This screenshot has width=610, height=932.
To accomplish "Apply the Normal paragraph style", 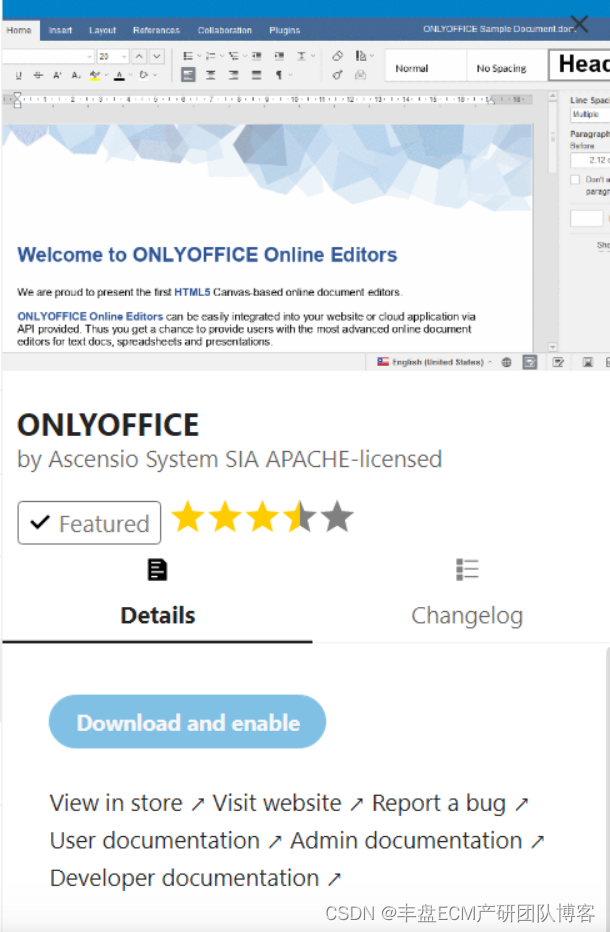I will (x=426, y=66).
